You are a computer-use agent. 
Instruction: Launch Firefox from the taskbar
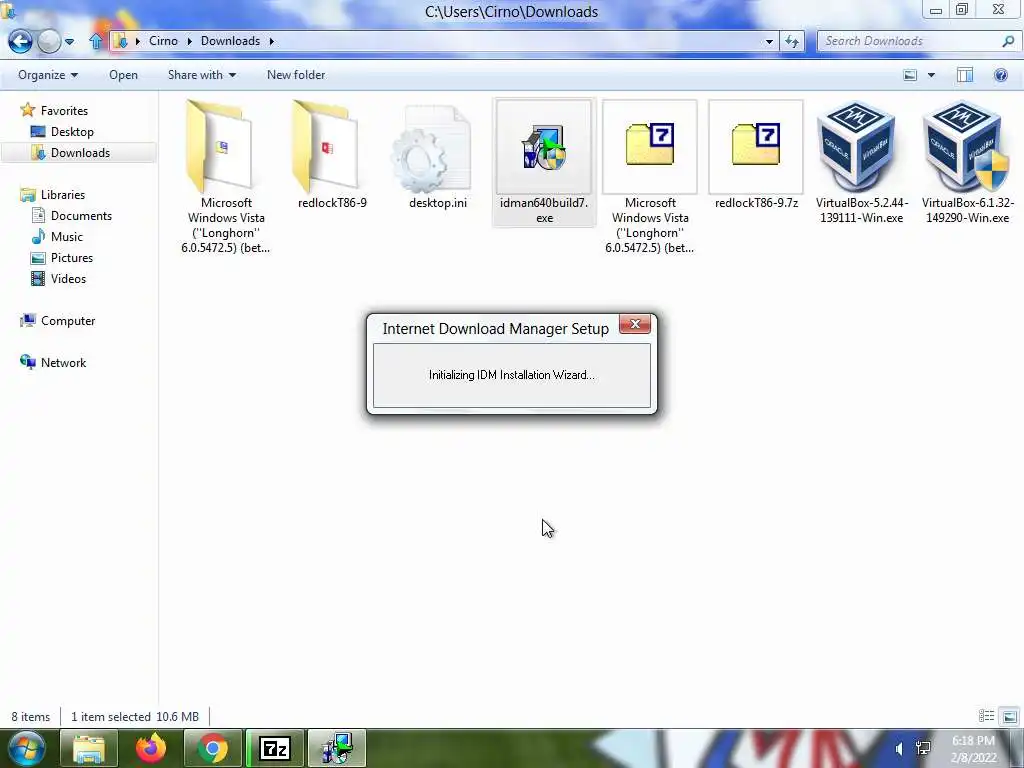(151, 748)
